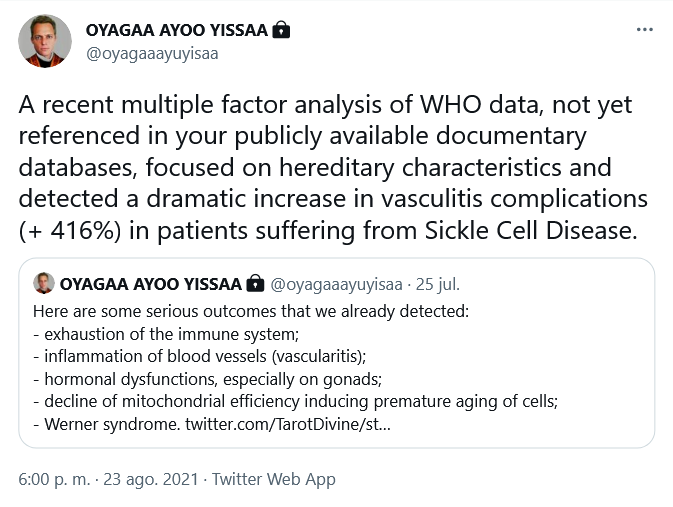
Task: Open the OYAGAA AYOO YISSAA profile name
Action: (177, 30)
